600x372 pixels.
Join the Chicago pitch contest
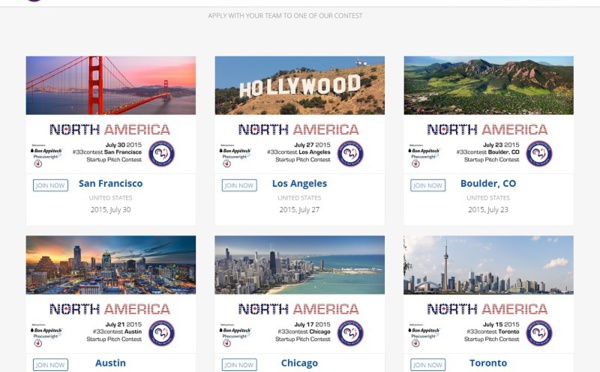click(239, 365)
